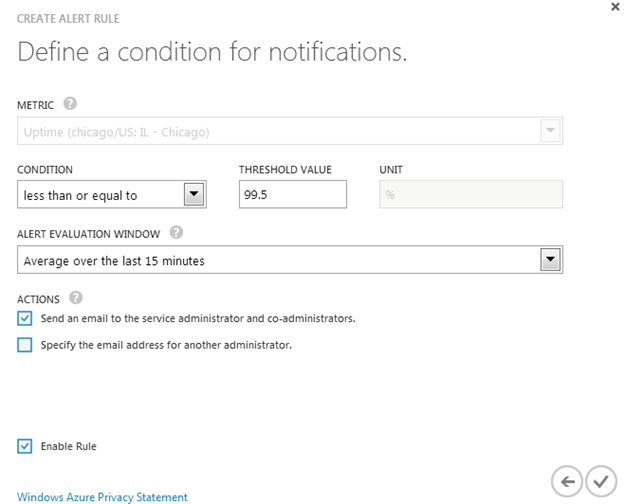
Task: Click the Enable Rule label text
Action: coord(68,446)
